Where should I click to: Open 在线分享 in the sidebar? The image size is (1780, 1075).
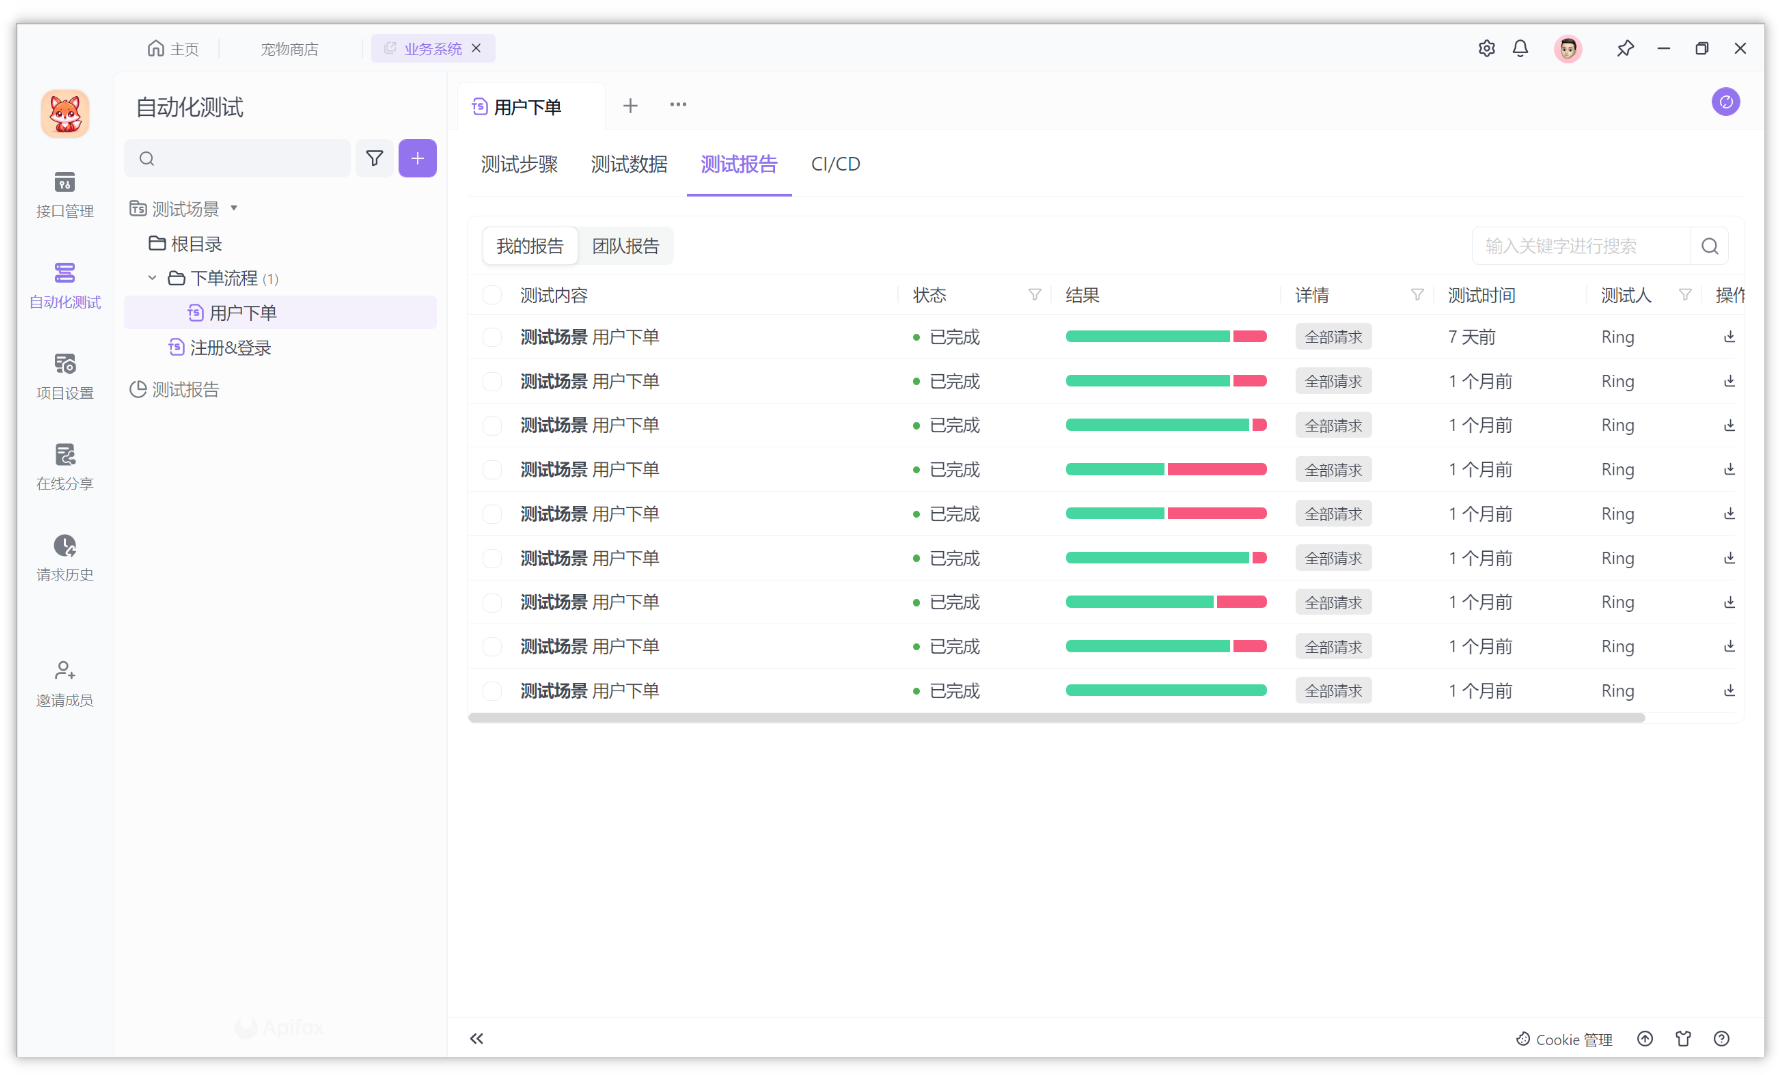pos(64,466)
